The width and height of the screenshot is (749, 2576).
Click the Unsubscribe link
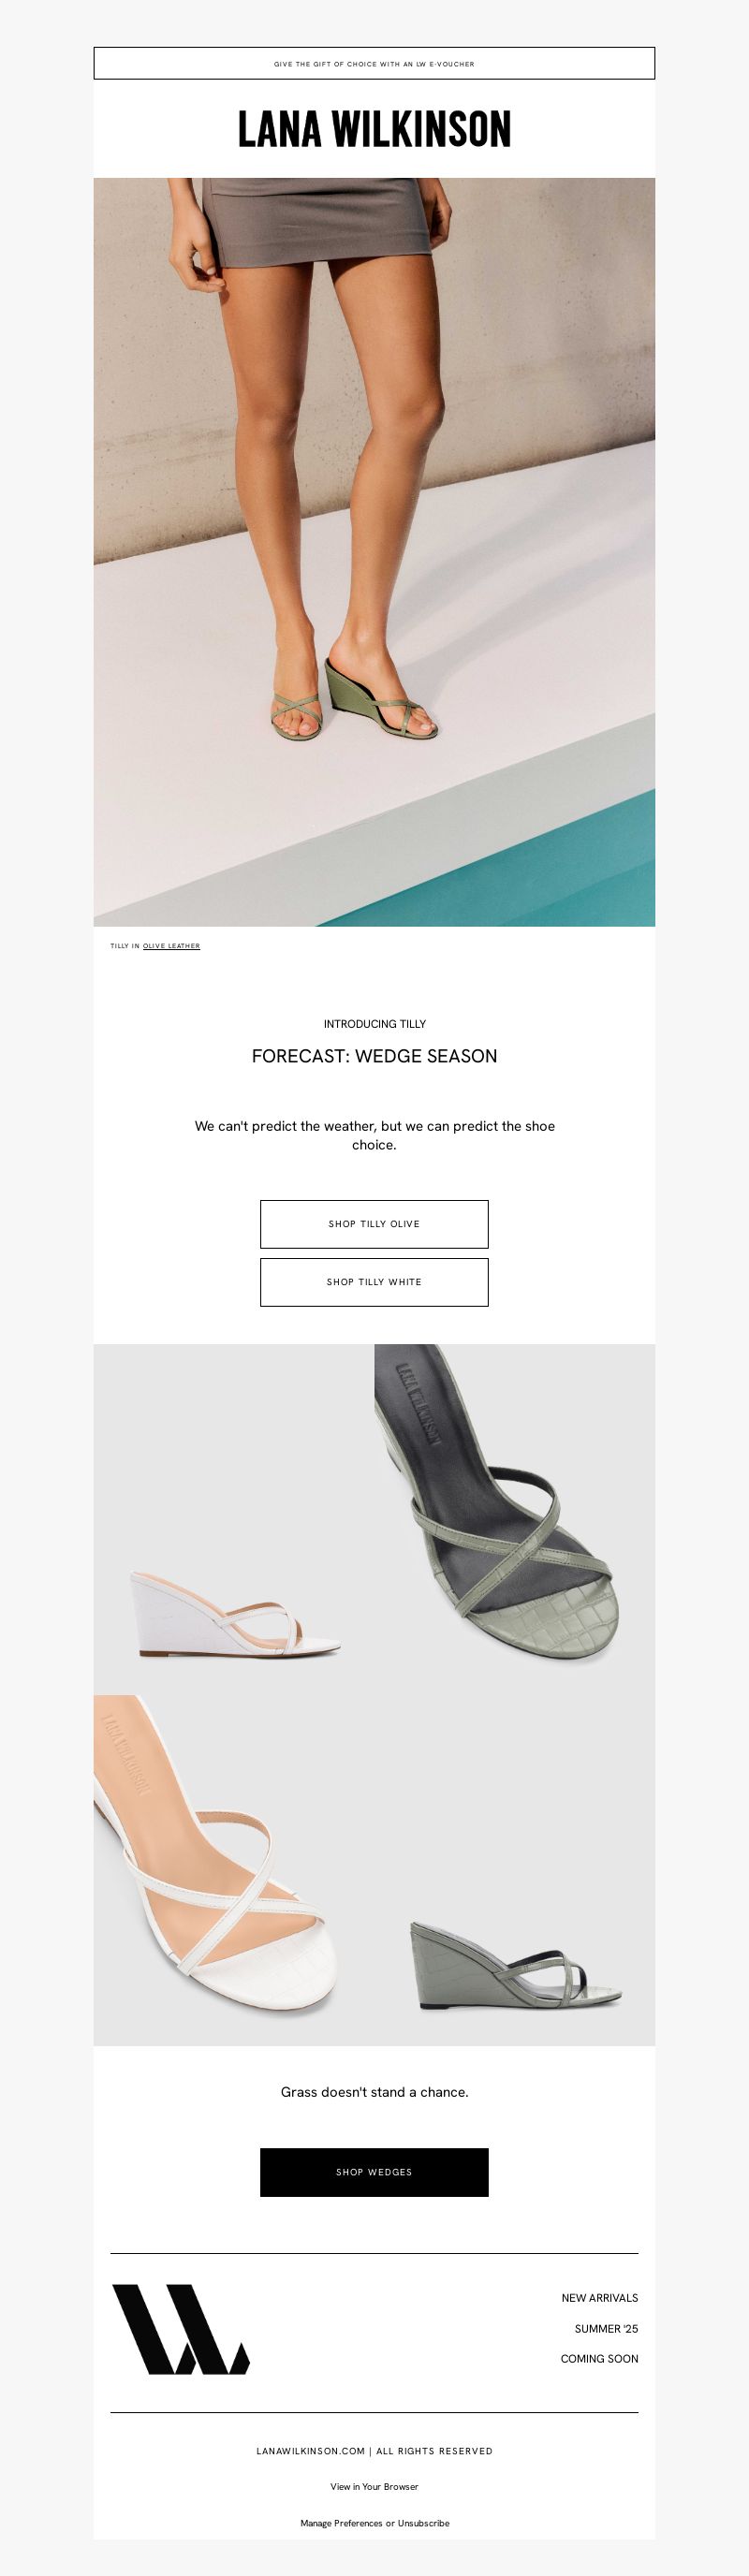[423, 2523]
